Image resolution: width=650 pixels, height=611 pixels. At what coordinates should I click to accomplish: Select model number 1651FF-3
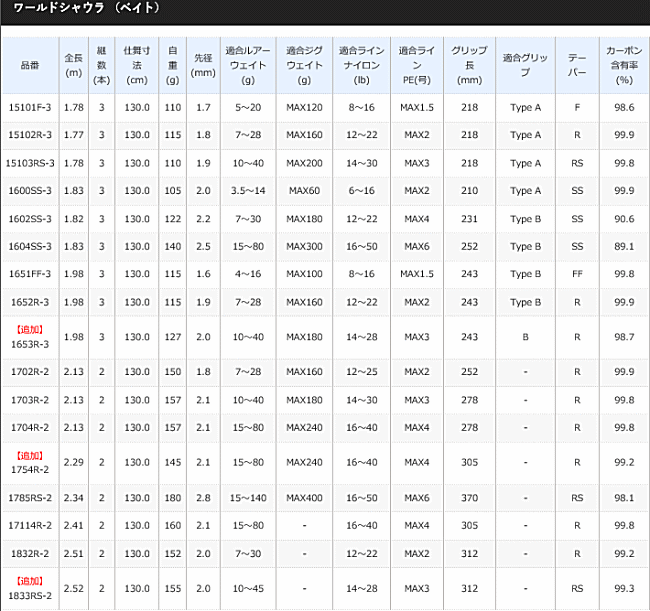(30, 274)
